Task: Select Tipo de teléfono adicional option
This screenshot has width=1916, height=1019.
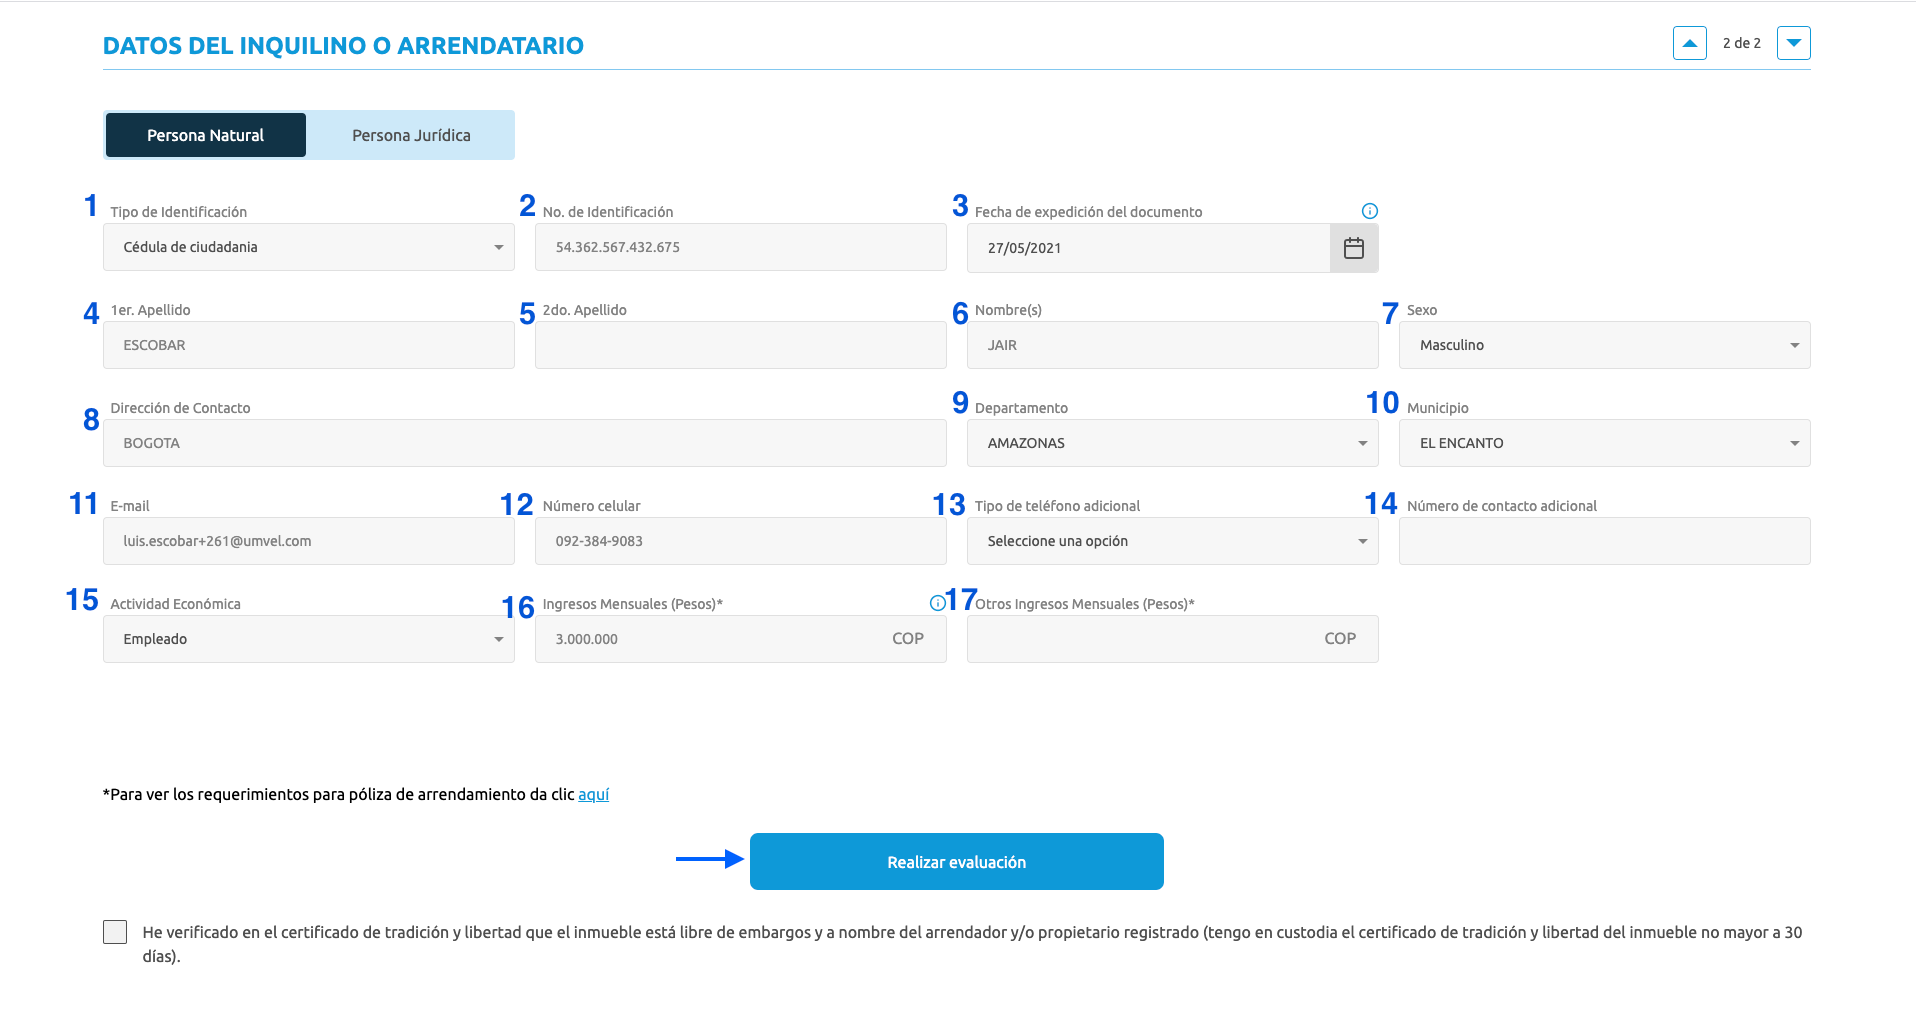Action: [x=1173, y=541]
